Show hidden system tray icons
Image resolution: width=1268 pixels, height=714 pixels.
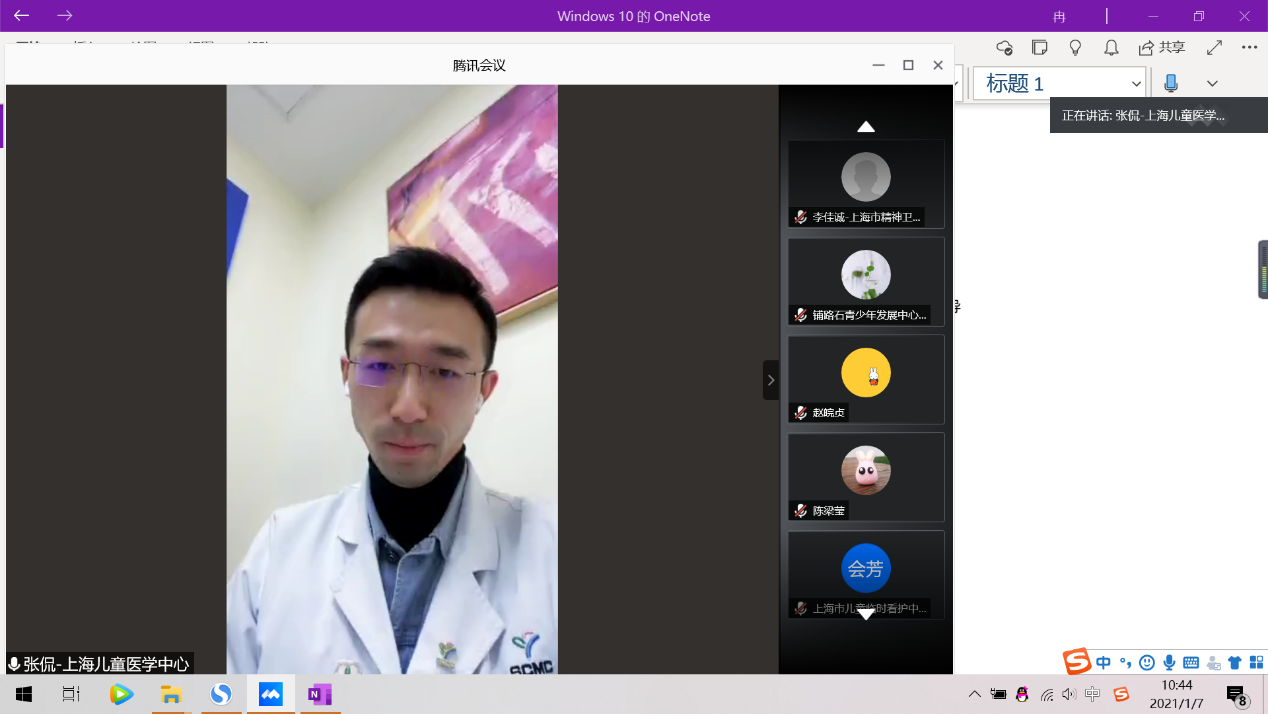975,694
